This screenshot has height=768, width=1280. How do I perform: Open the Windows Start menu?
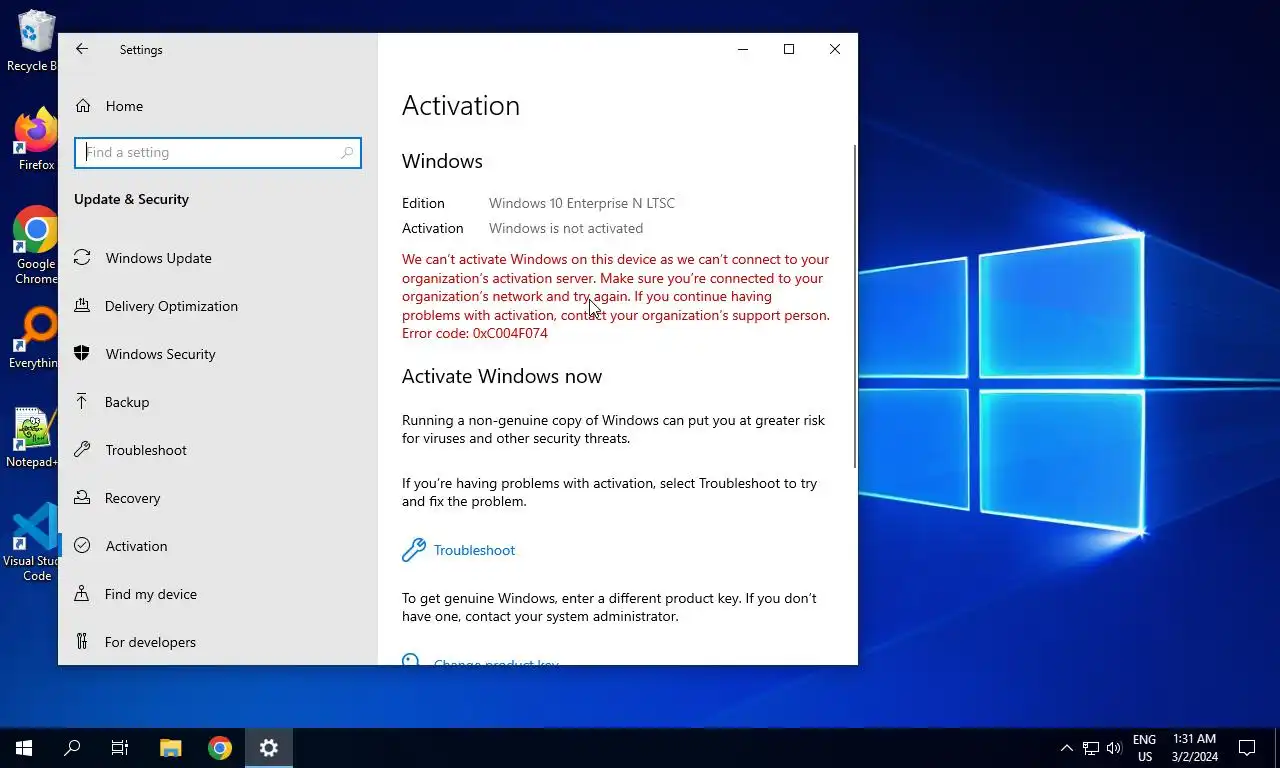[x=24, y=748]
